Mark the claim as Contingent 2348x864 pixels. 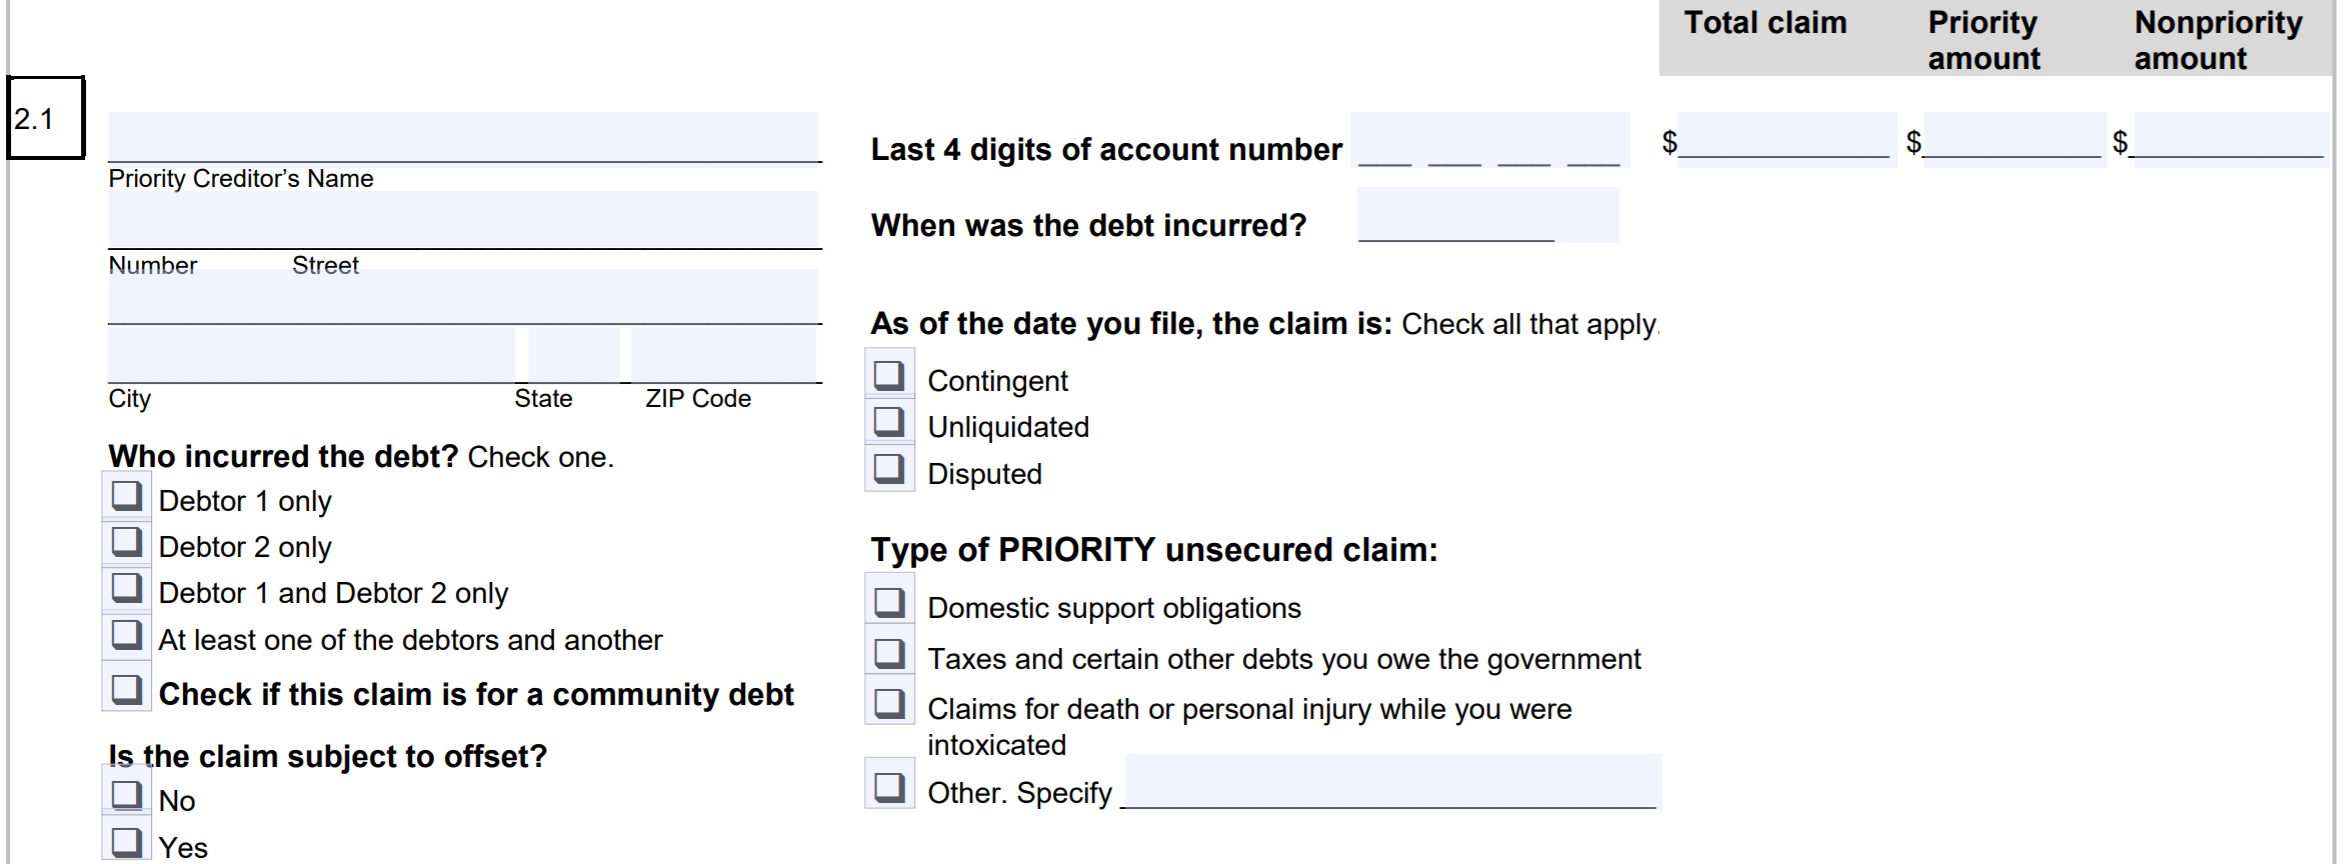[889, 376]
